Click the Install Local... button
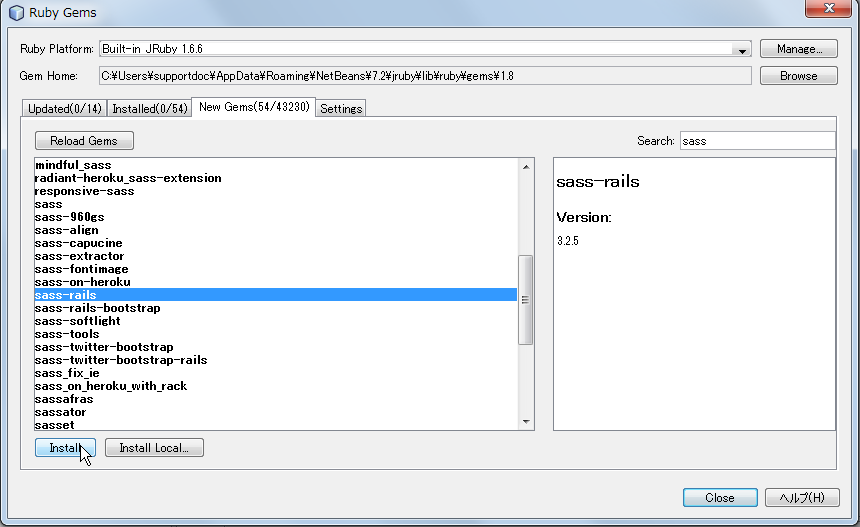Viewport: 860px width, 527px height. pyautogui.click(x=154, y=447)
